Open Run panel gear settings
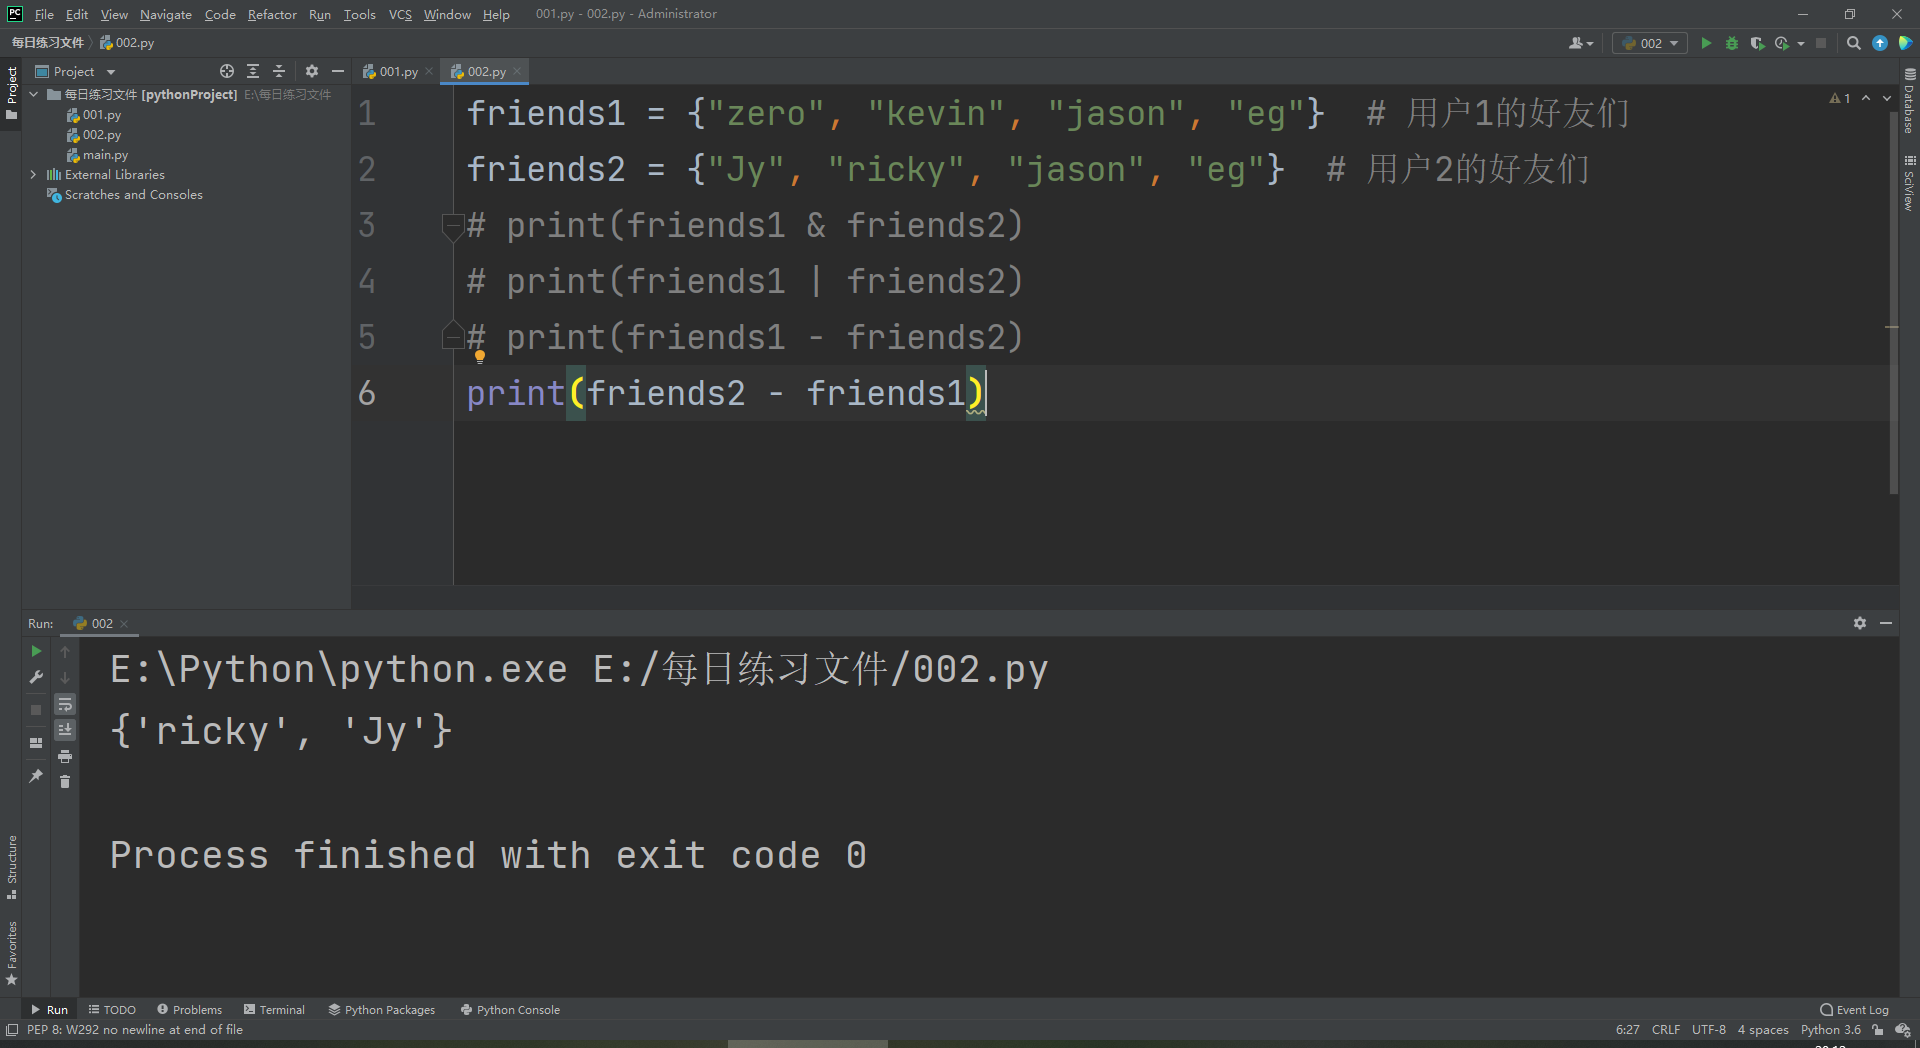The width and height of the screenshot is (1920, 1048). pyautogui.click(x=1860, y=623)
